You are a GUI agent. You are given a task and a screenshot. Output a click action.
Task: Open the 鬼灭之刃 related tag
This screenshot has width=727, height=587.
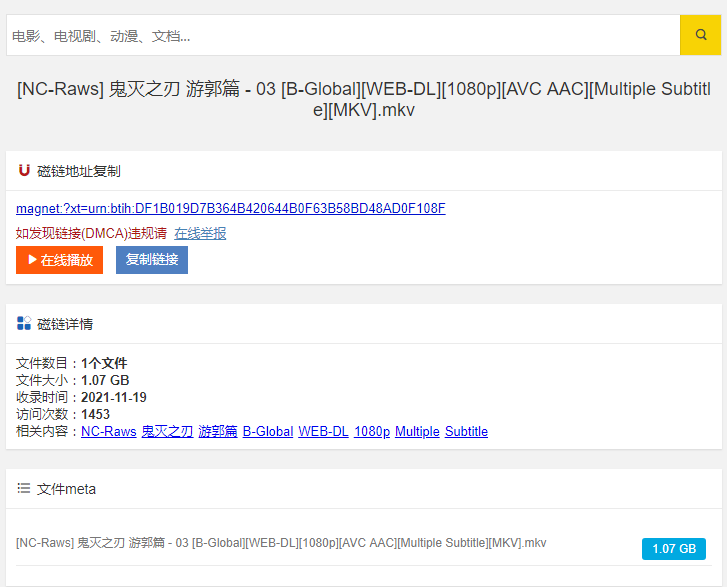[167, 432]
